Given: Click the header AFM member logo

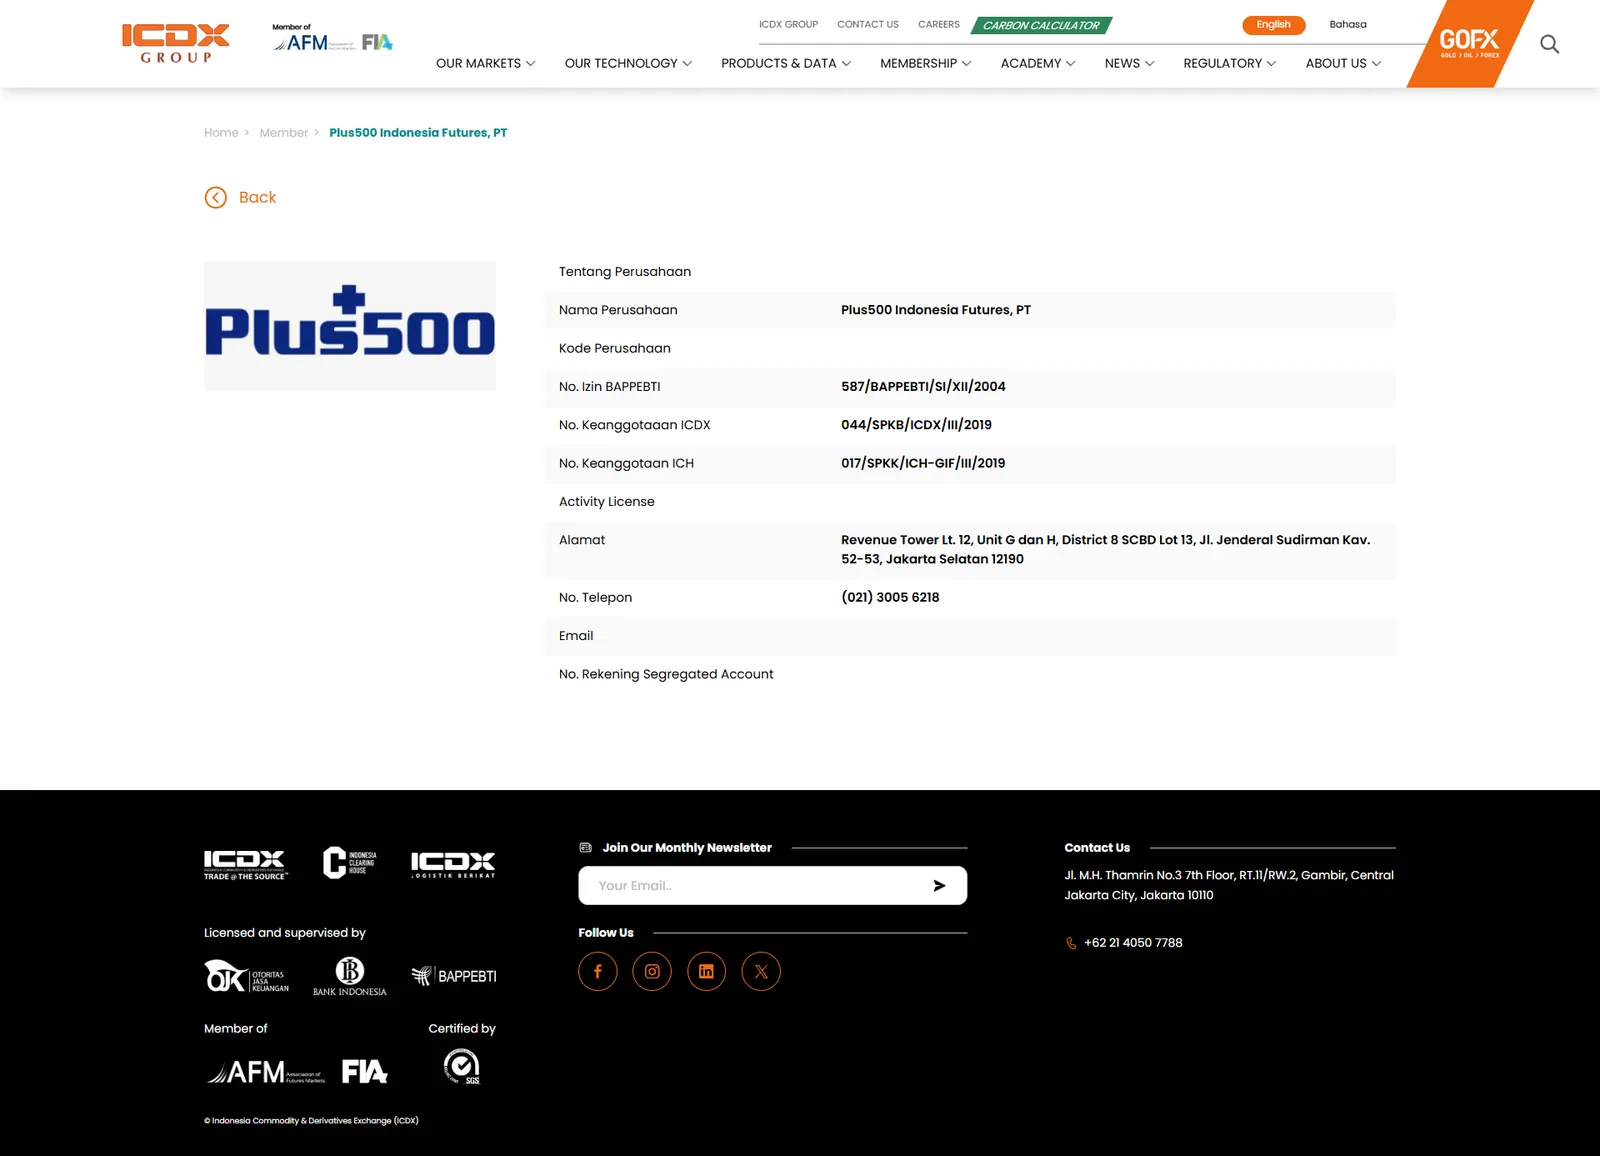Looking at the screenshot, I should click(x=314, y=40).
